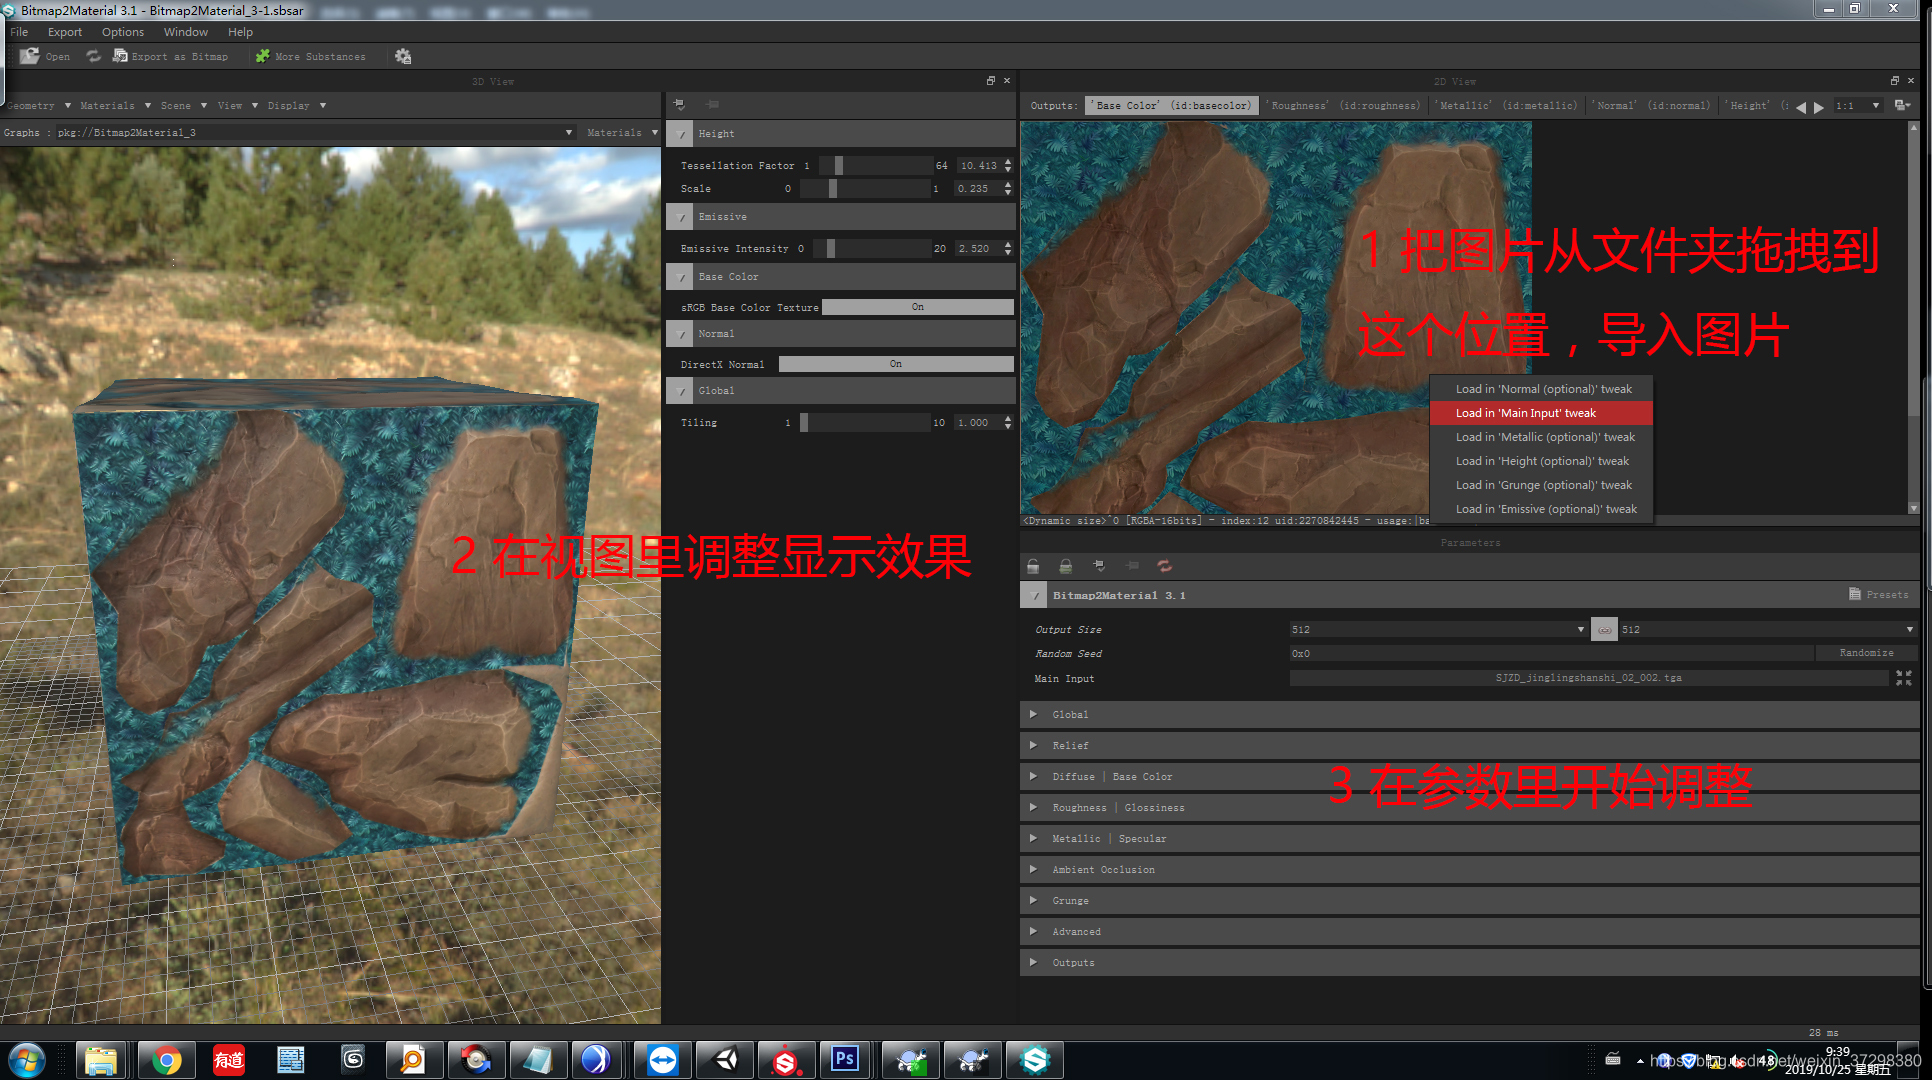This screenshot has height=1080, width=1932.
Task: Open the Export menu in menu bar
Action: 64,32
